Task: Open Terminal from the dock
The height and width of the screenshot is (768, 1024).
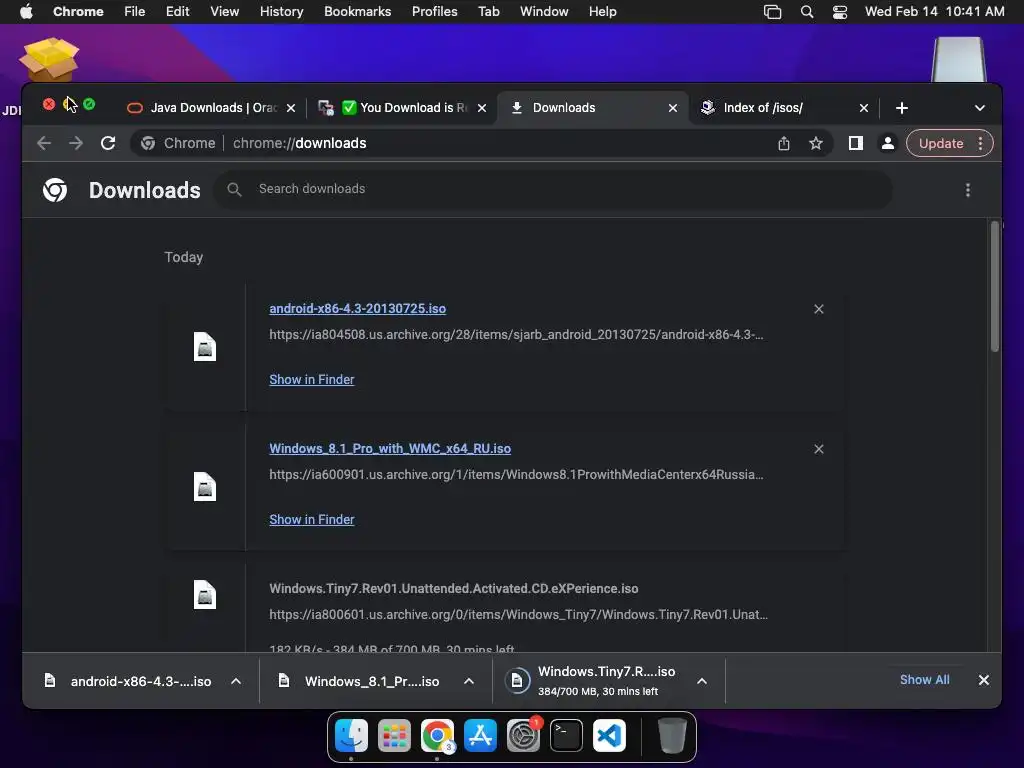Action: 566,736
